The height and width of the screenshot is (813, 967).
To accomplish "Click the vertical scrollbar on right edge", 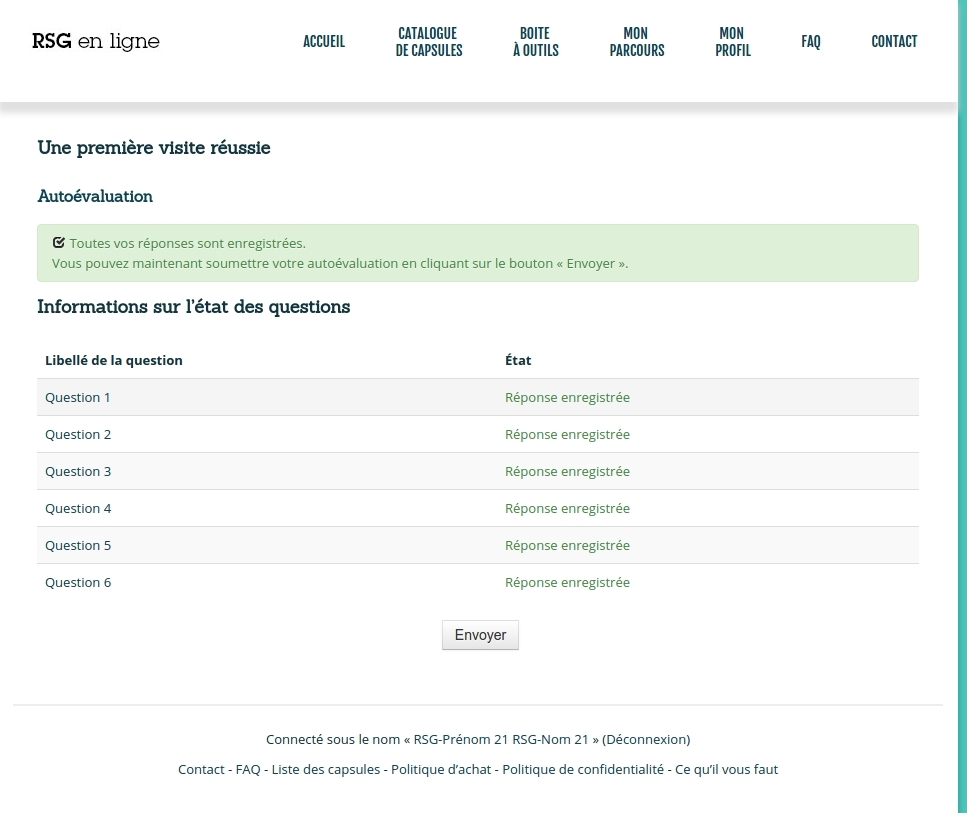I will [962, 400].
